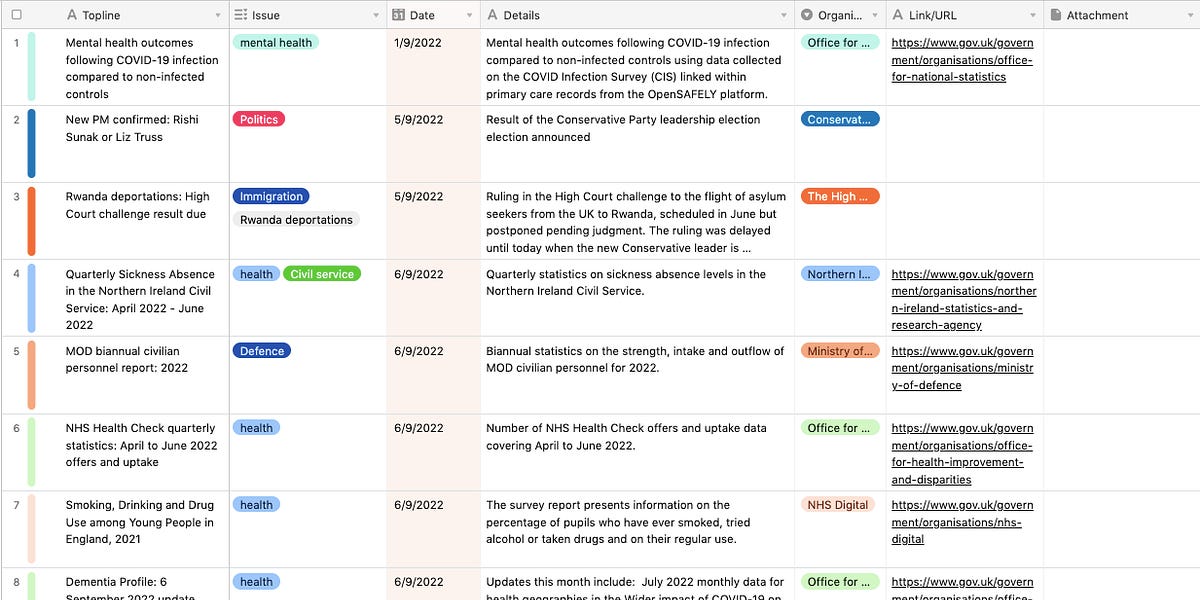
Task: Select row number 3
Action: coord(16,196)
